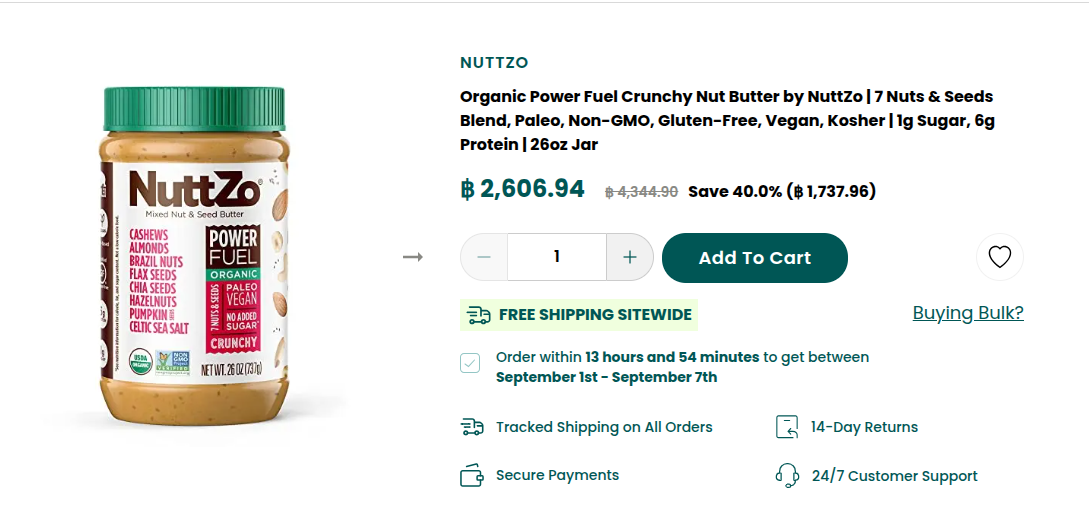Toggle the order delivery checkbox
The image size is (1089, 518).
pos(470,363)
